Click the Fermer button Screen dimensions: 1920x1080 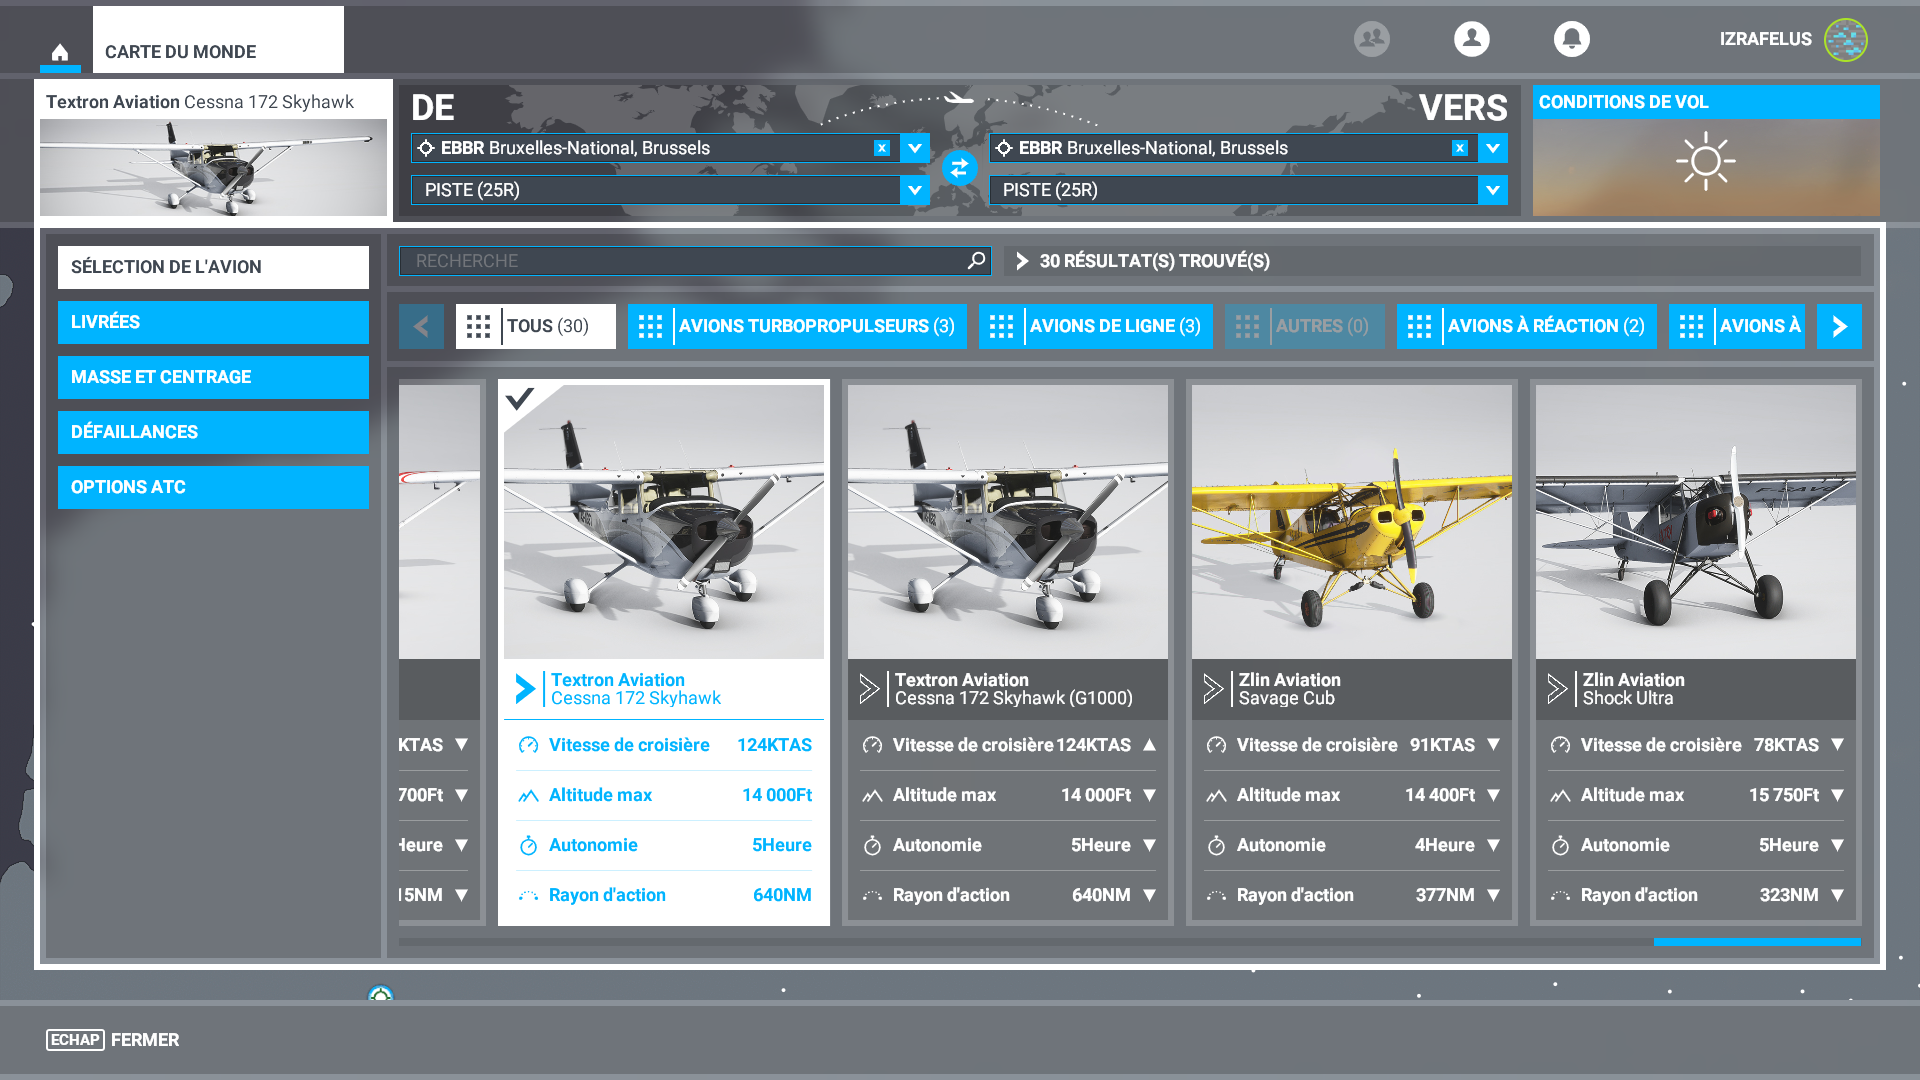click(113, 1040)
